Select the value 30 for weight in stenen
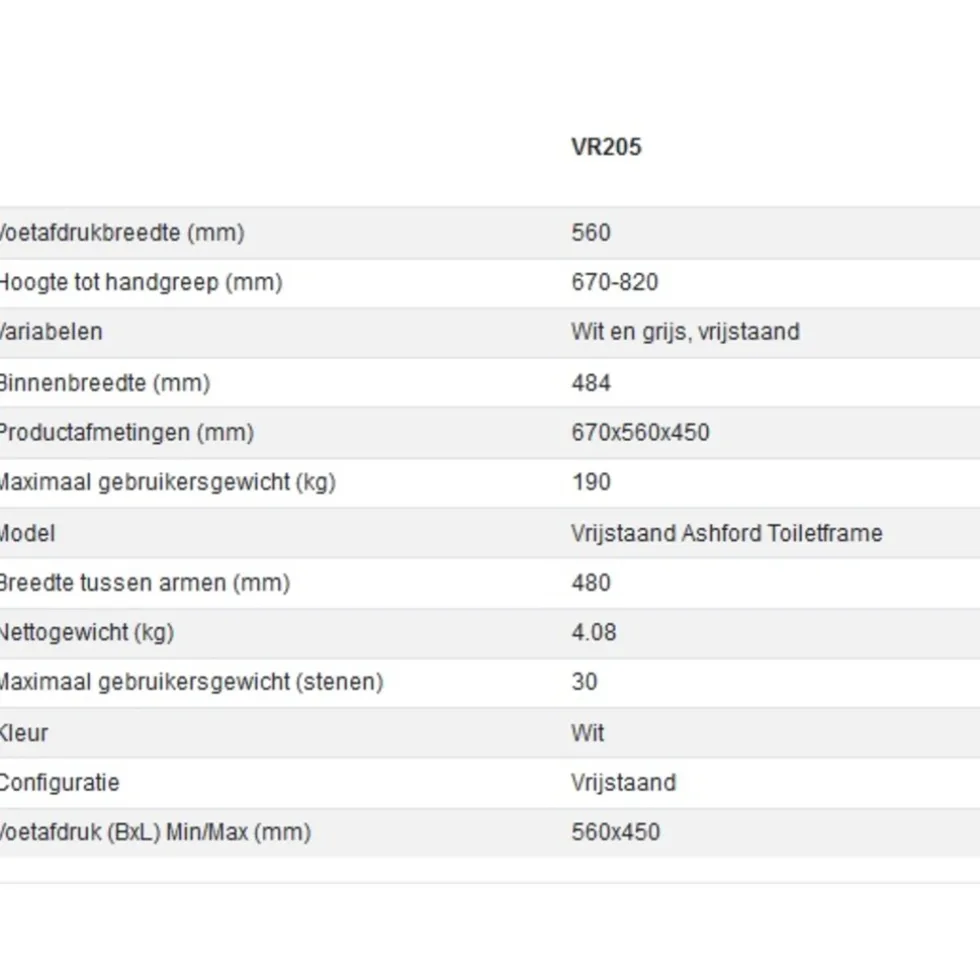 [584, 682]
